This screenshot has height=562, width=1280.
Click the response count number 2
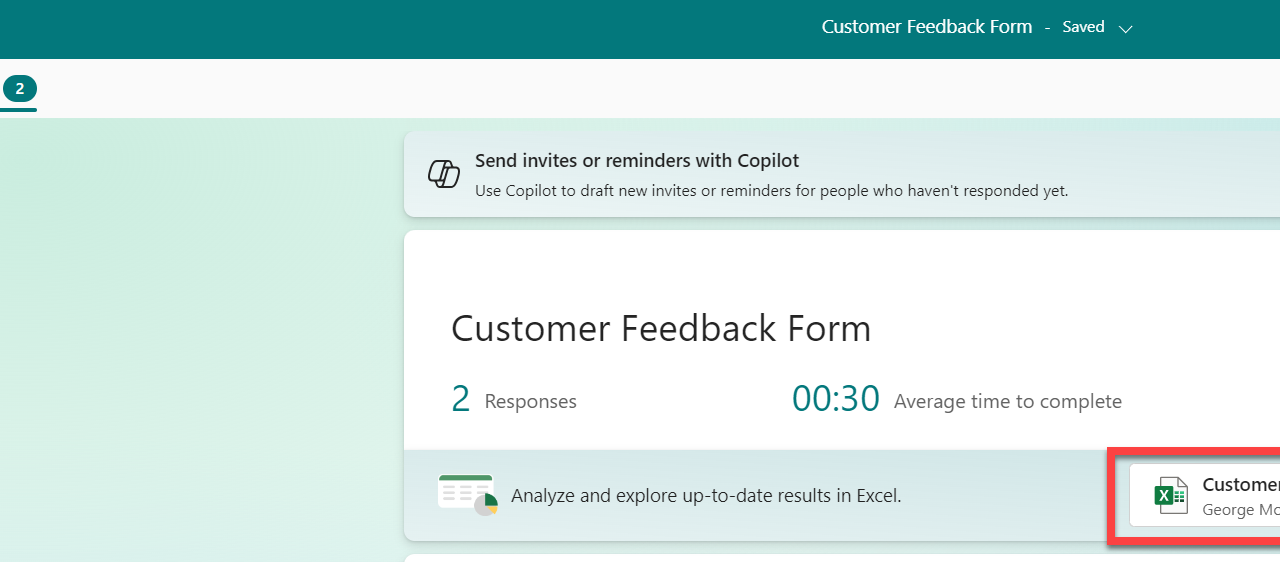(460, 400)
